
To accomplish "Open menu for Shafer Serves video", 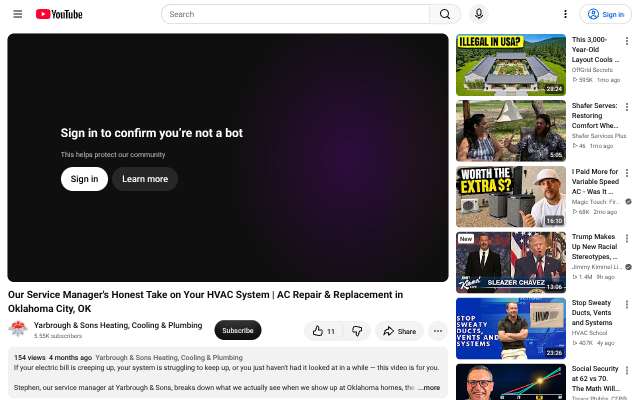I will 627,107.
